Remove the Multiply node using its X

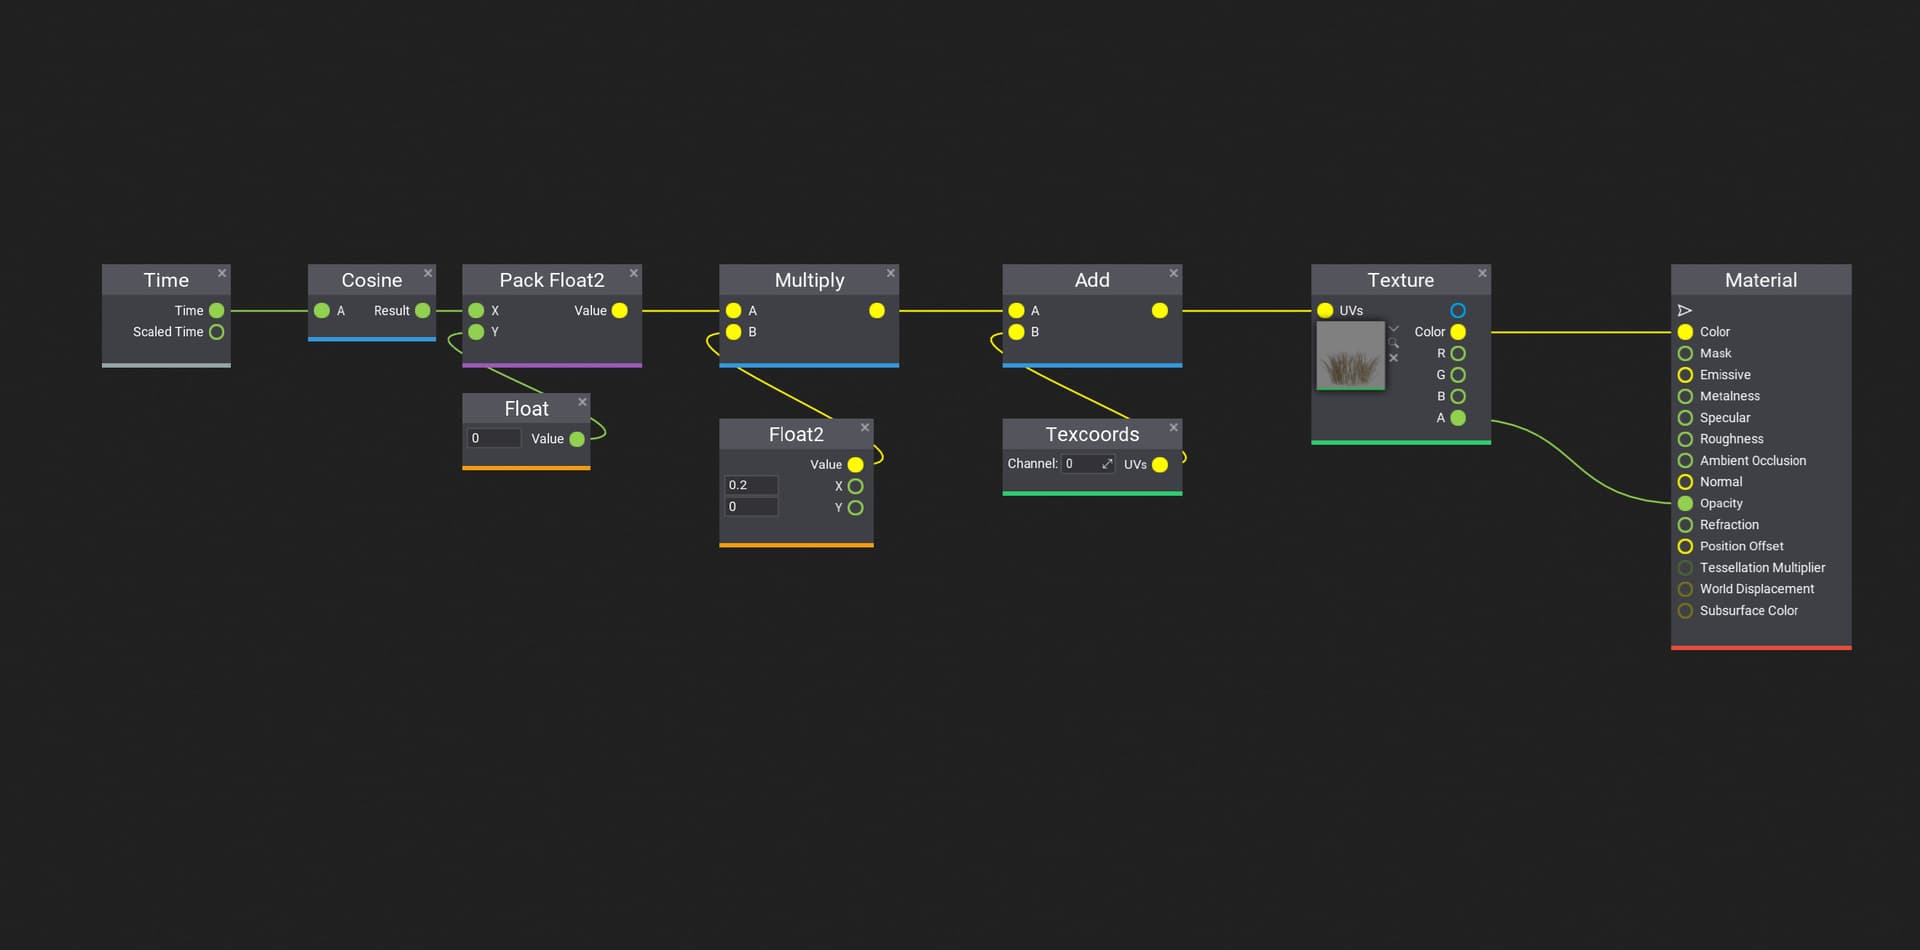coord(890,273)
